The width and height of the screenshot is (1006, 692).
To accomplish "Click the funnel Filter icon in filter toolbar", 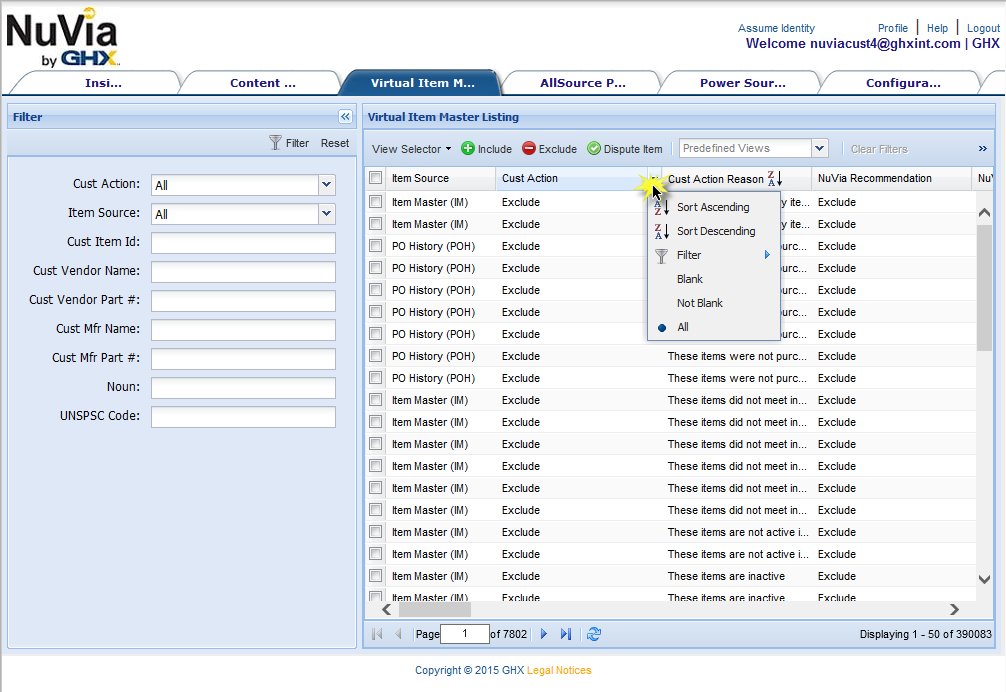I will pos(275,142).
